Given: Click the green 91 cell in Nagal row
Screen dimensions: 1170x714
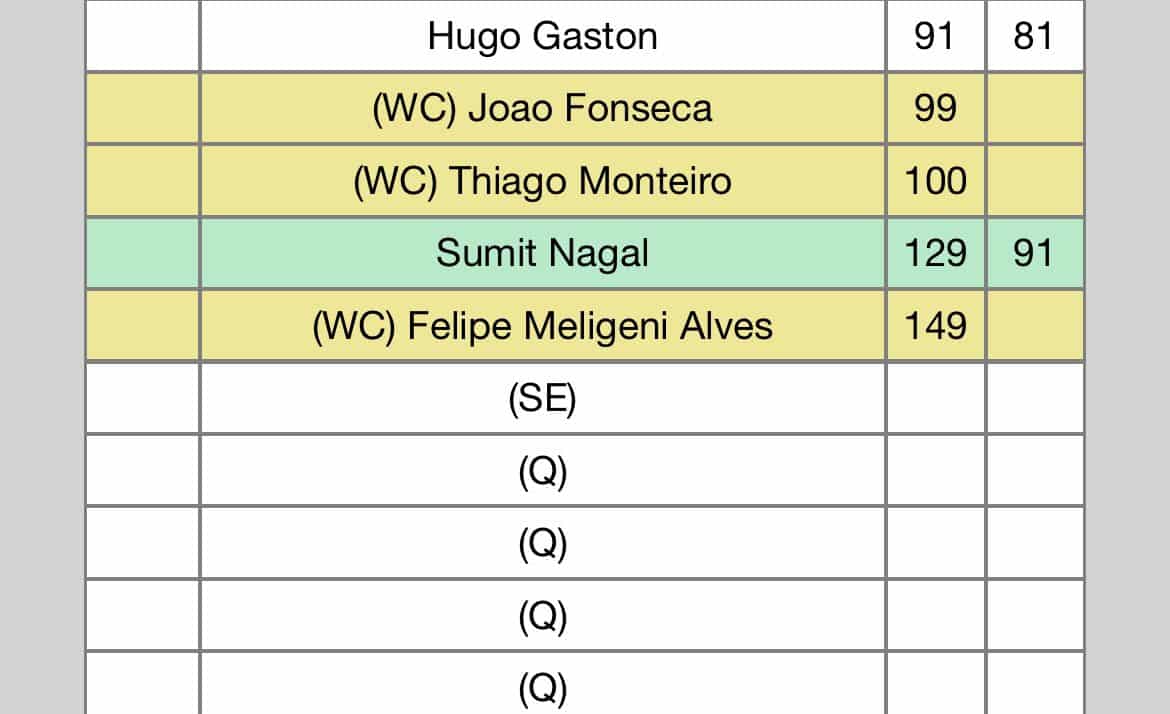Looking at the screenshot, I should (x=1035, y=253).
